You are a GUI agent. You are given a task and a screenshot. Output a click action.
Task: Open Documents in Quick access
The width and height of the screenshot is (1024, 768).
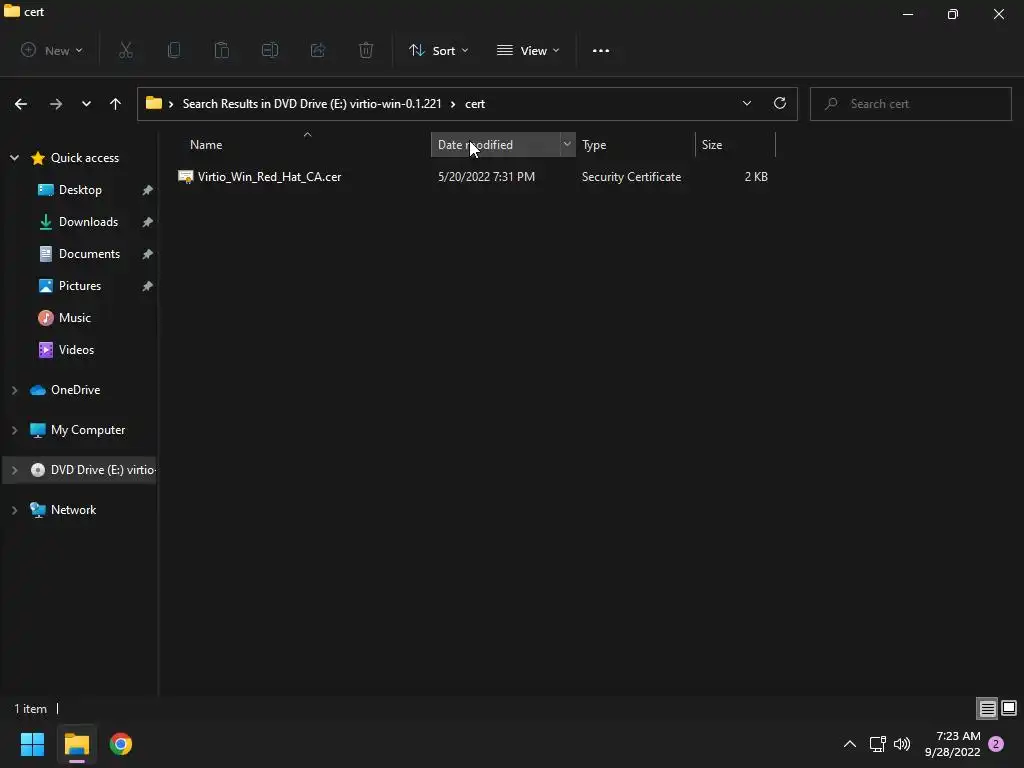[x=89, y=254]
